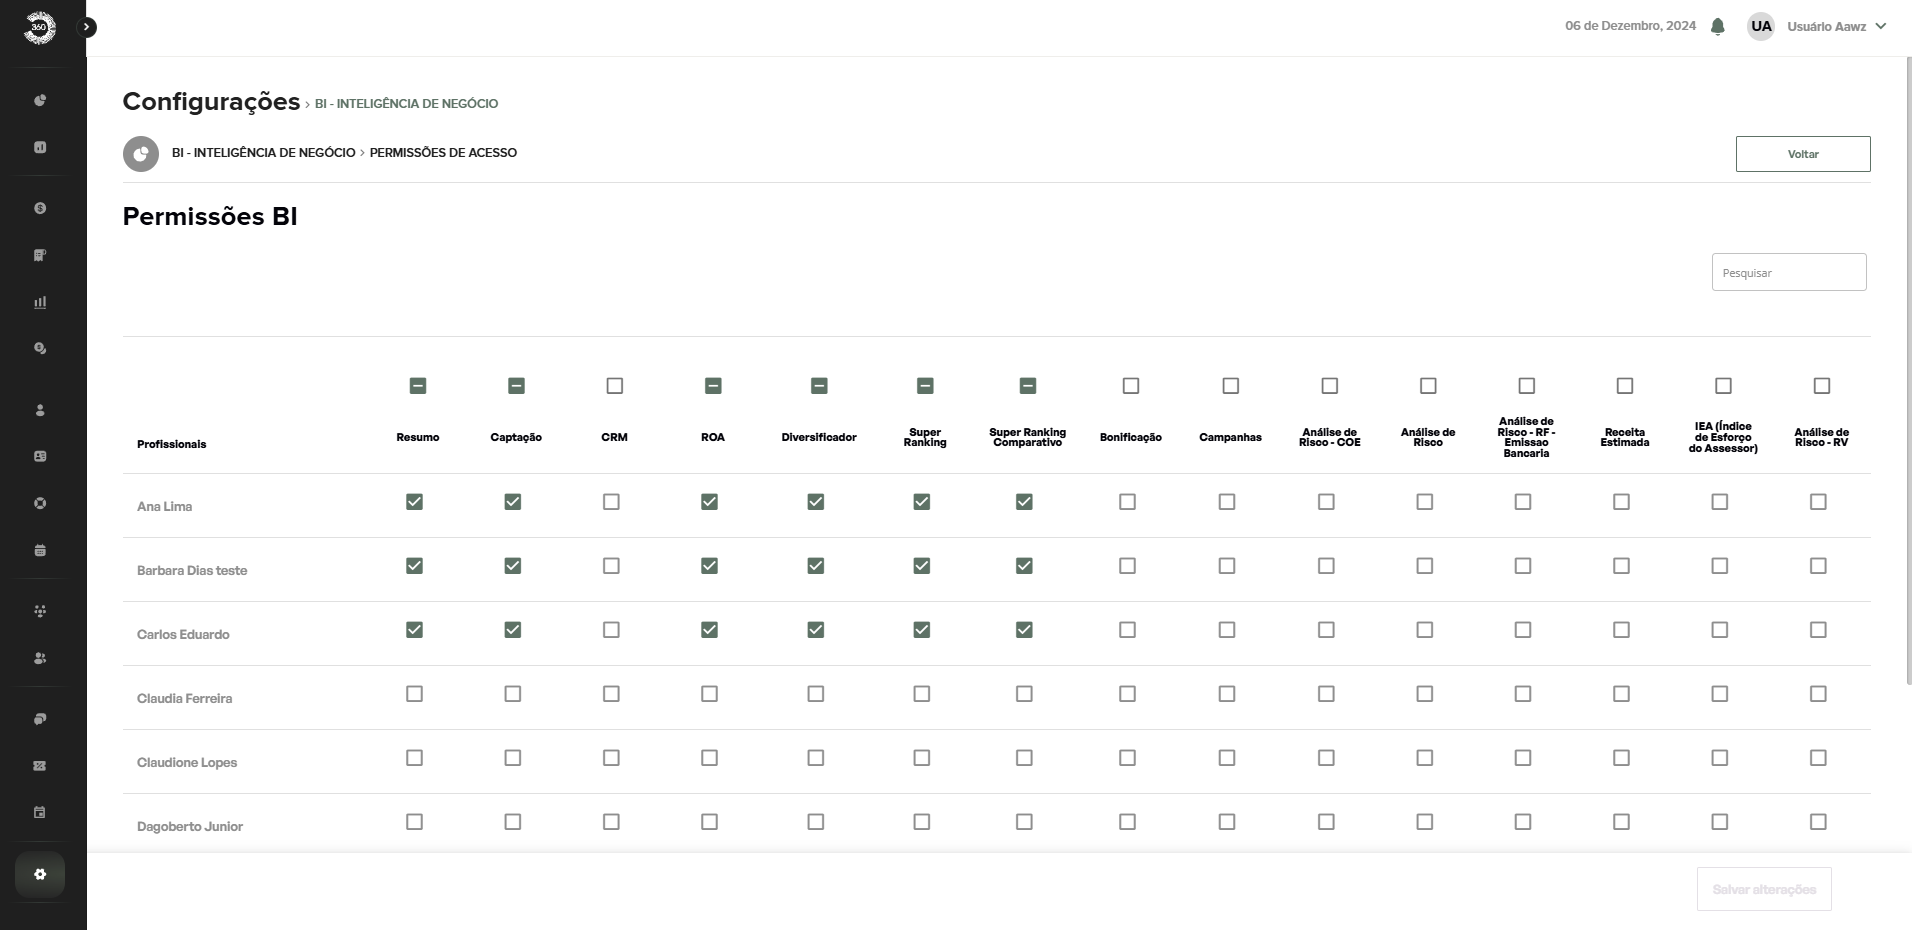Check Campanhas for Claudia Ferreira

point(1227,694)
